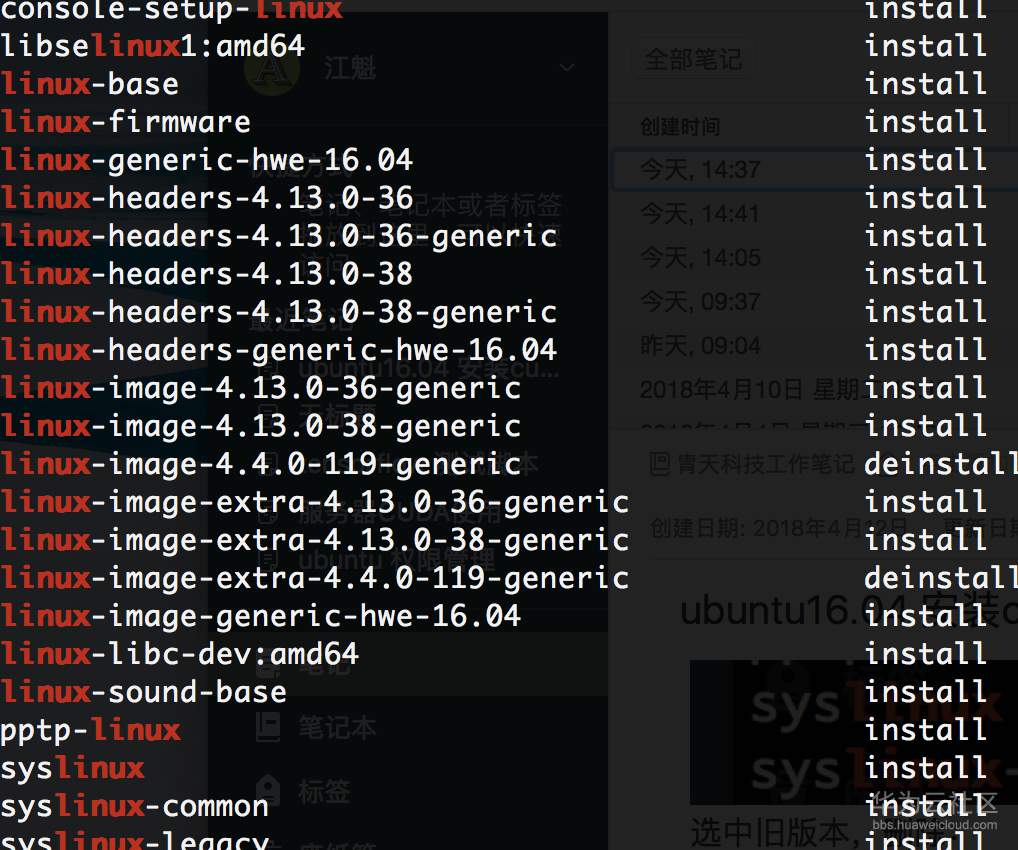
Task: Click deinstall status of linux-image-extra-4.4.0-119-generic
Action: 940,578
